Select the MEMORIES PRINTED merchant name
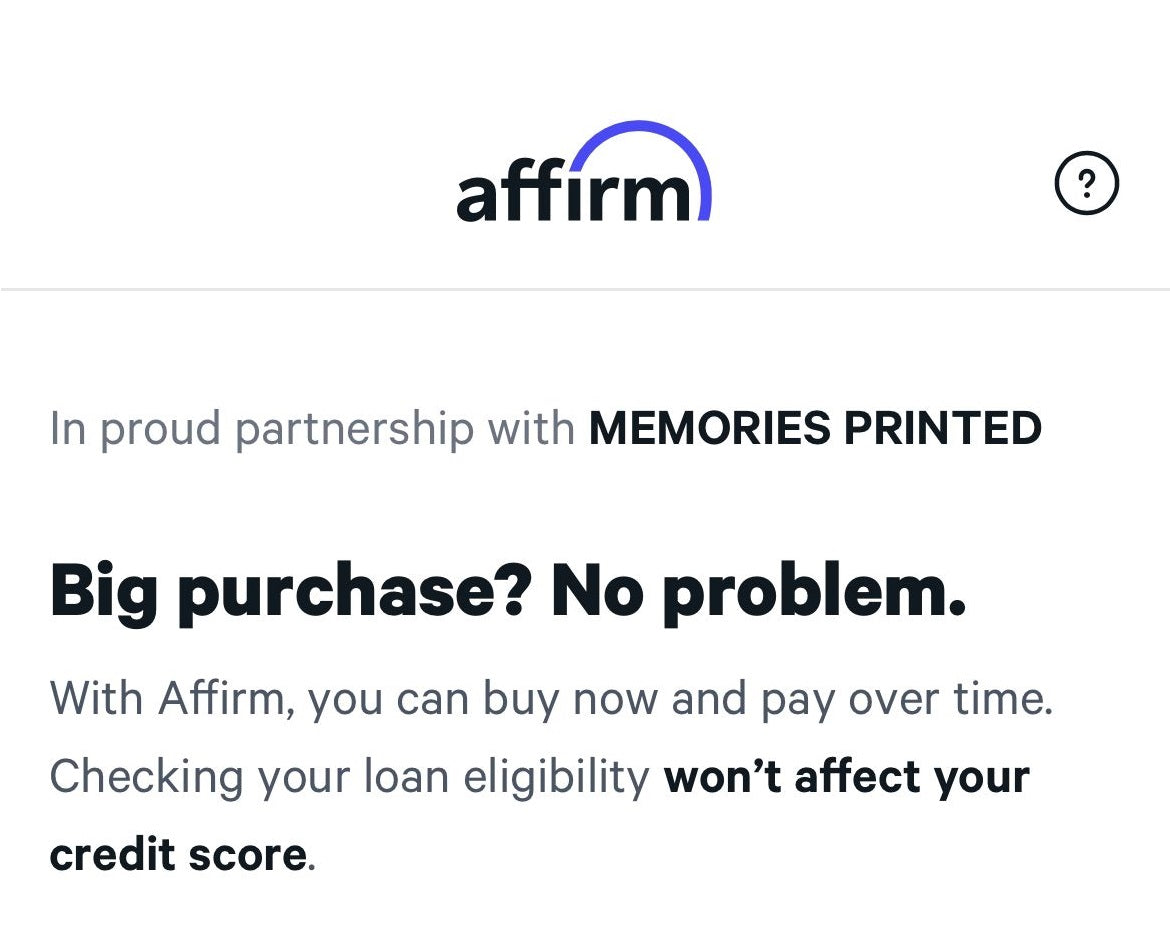 (815, 429)
